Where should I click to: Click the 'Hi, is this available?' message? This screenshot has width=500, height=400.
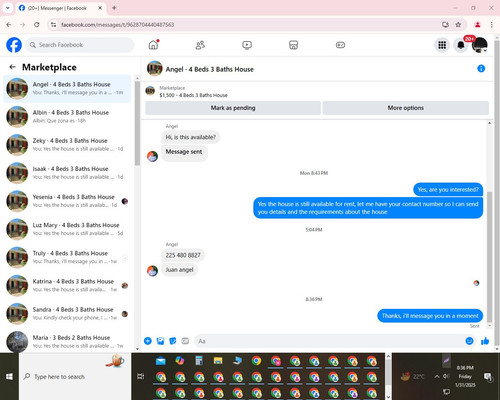click(191, 137)
